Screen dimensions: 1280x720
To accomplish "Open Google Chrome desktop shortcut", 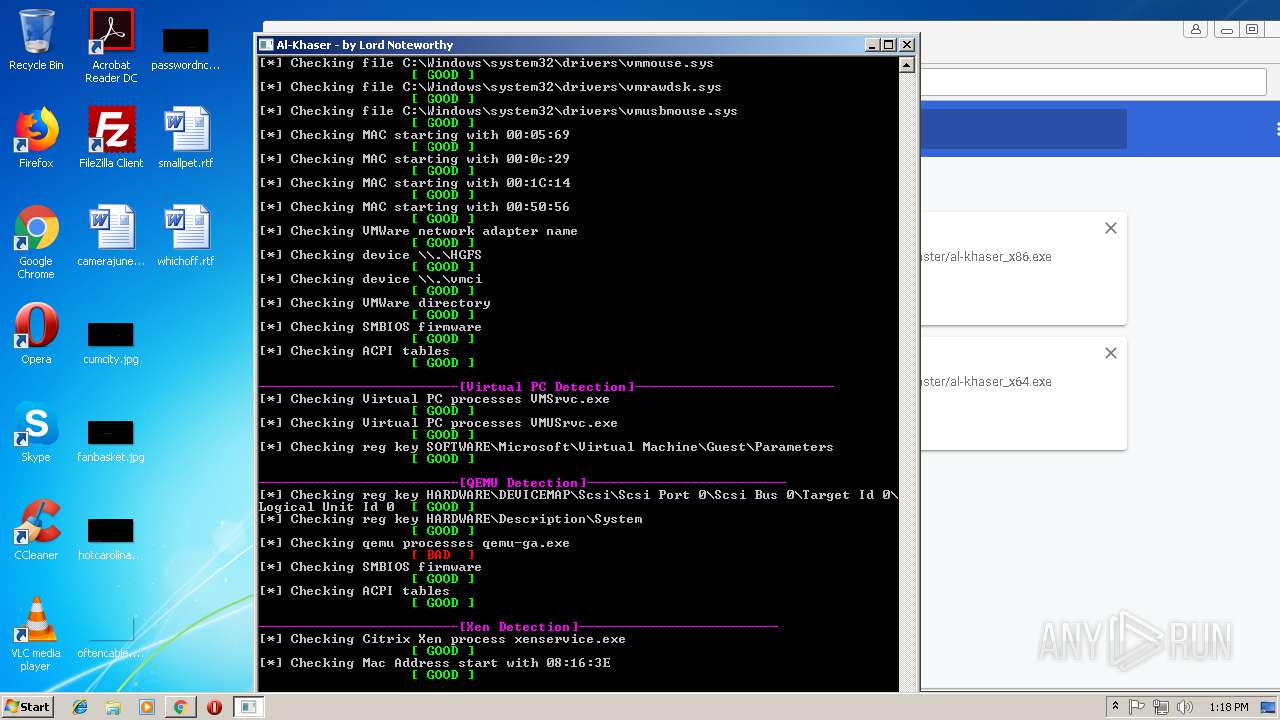I will tap(36, 242).
